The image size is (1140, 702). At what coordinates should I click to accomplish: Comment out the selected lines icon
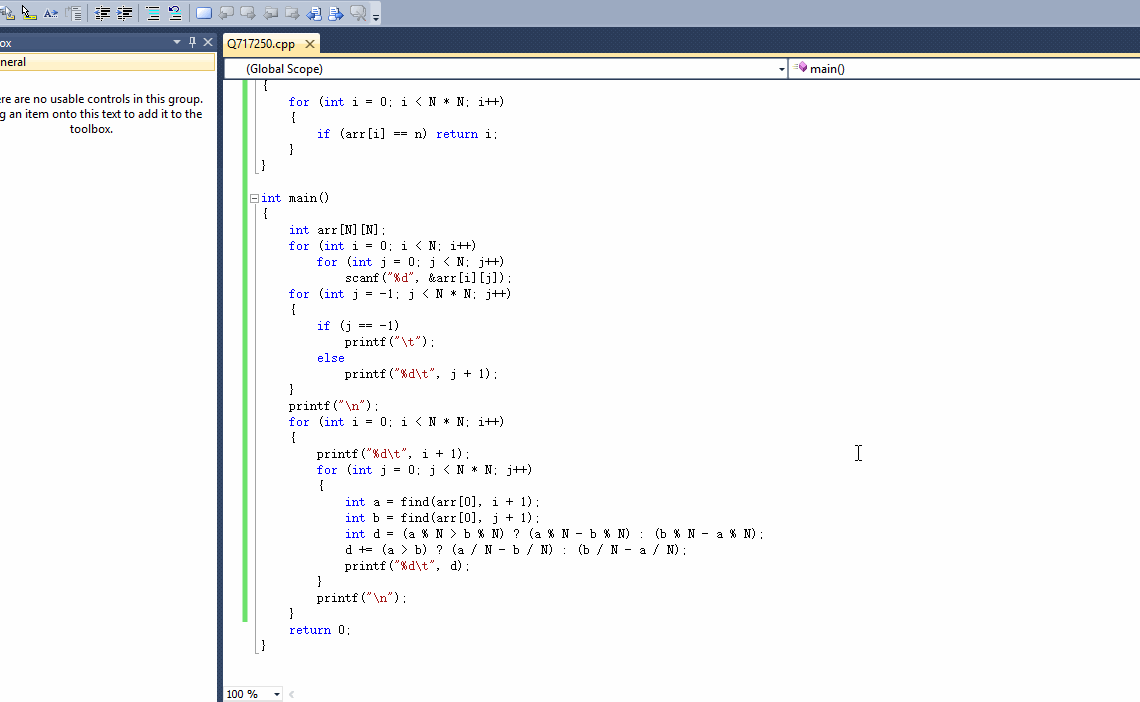pyautogui.click(x=153, y=13)
